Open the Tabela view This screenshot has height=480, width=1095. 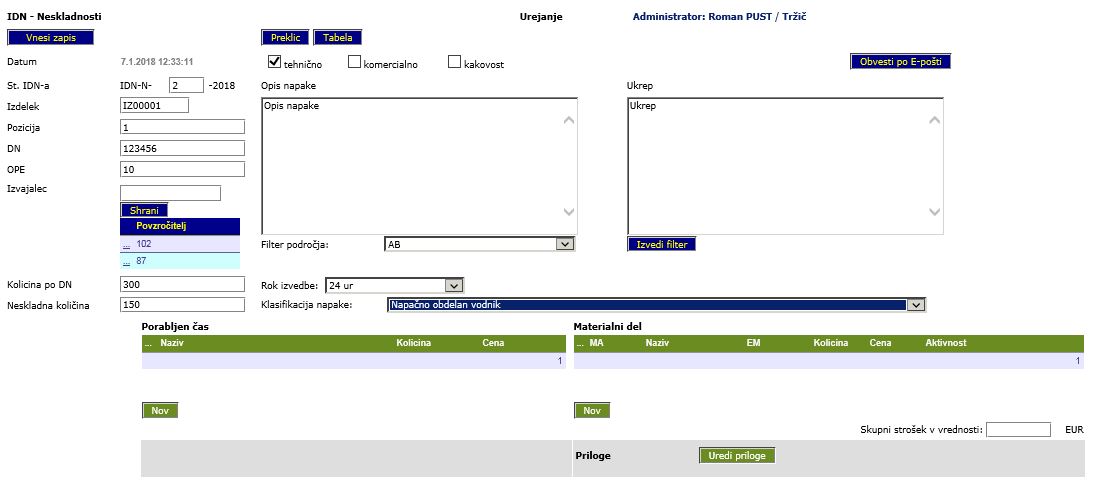pyautogui.click(x=337, y=38)
